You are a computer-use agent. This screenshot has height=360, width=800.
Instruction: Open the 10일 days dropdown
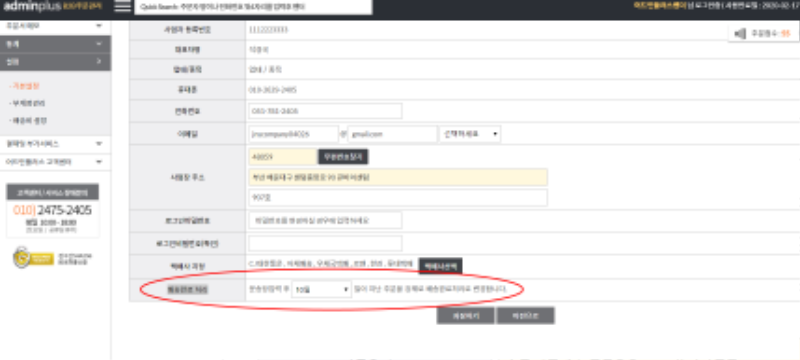point(321,289)
